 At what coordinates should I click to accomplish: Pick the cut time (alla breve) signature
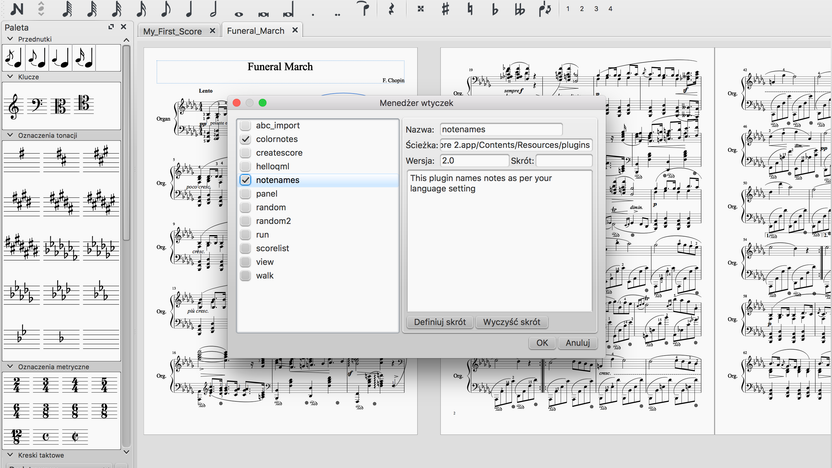point(75,437)
